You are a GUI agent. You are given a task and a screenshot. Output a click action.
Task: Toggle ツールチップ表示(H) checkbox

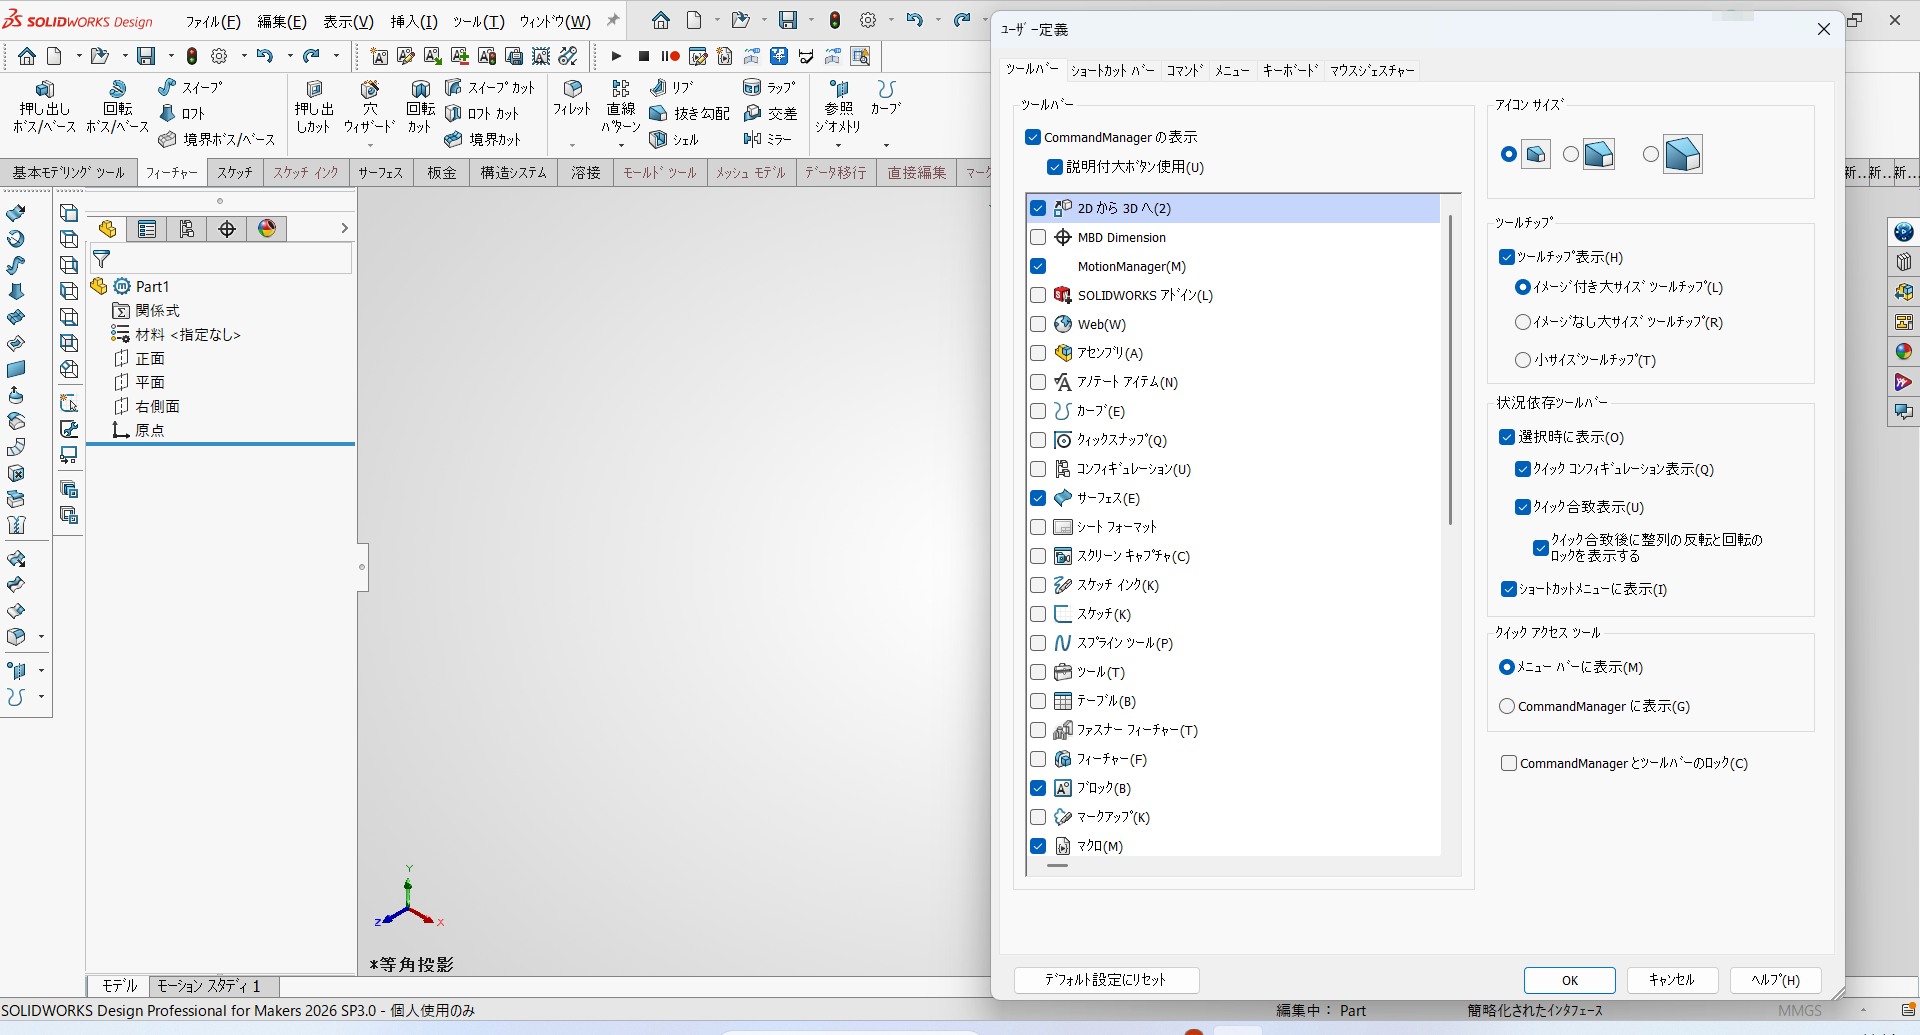tap(1507, 257)
